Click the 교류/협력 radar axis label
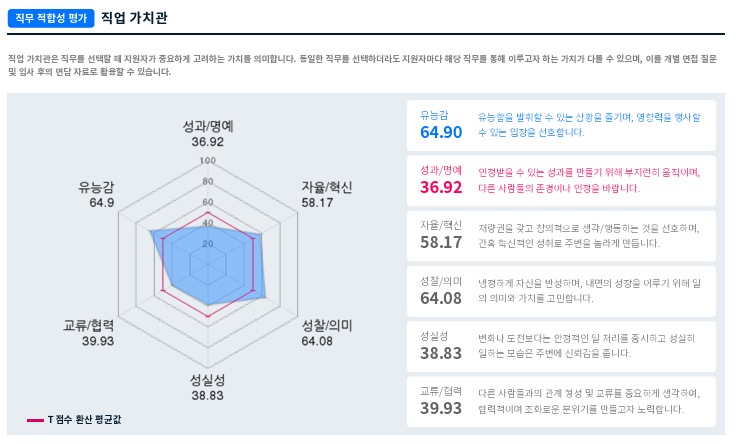The height and width of the screenshot is (444, 736). pyautogui.click(x=89, y=326)
